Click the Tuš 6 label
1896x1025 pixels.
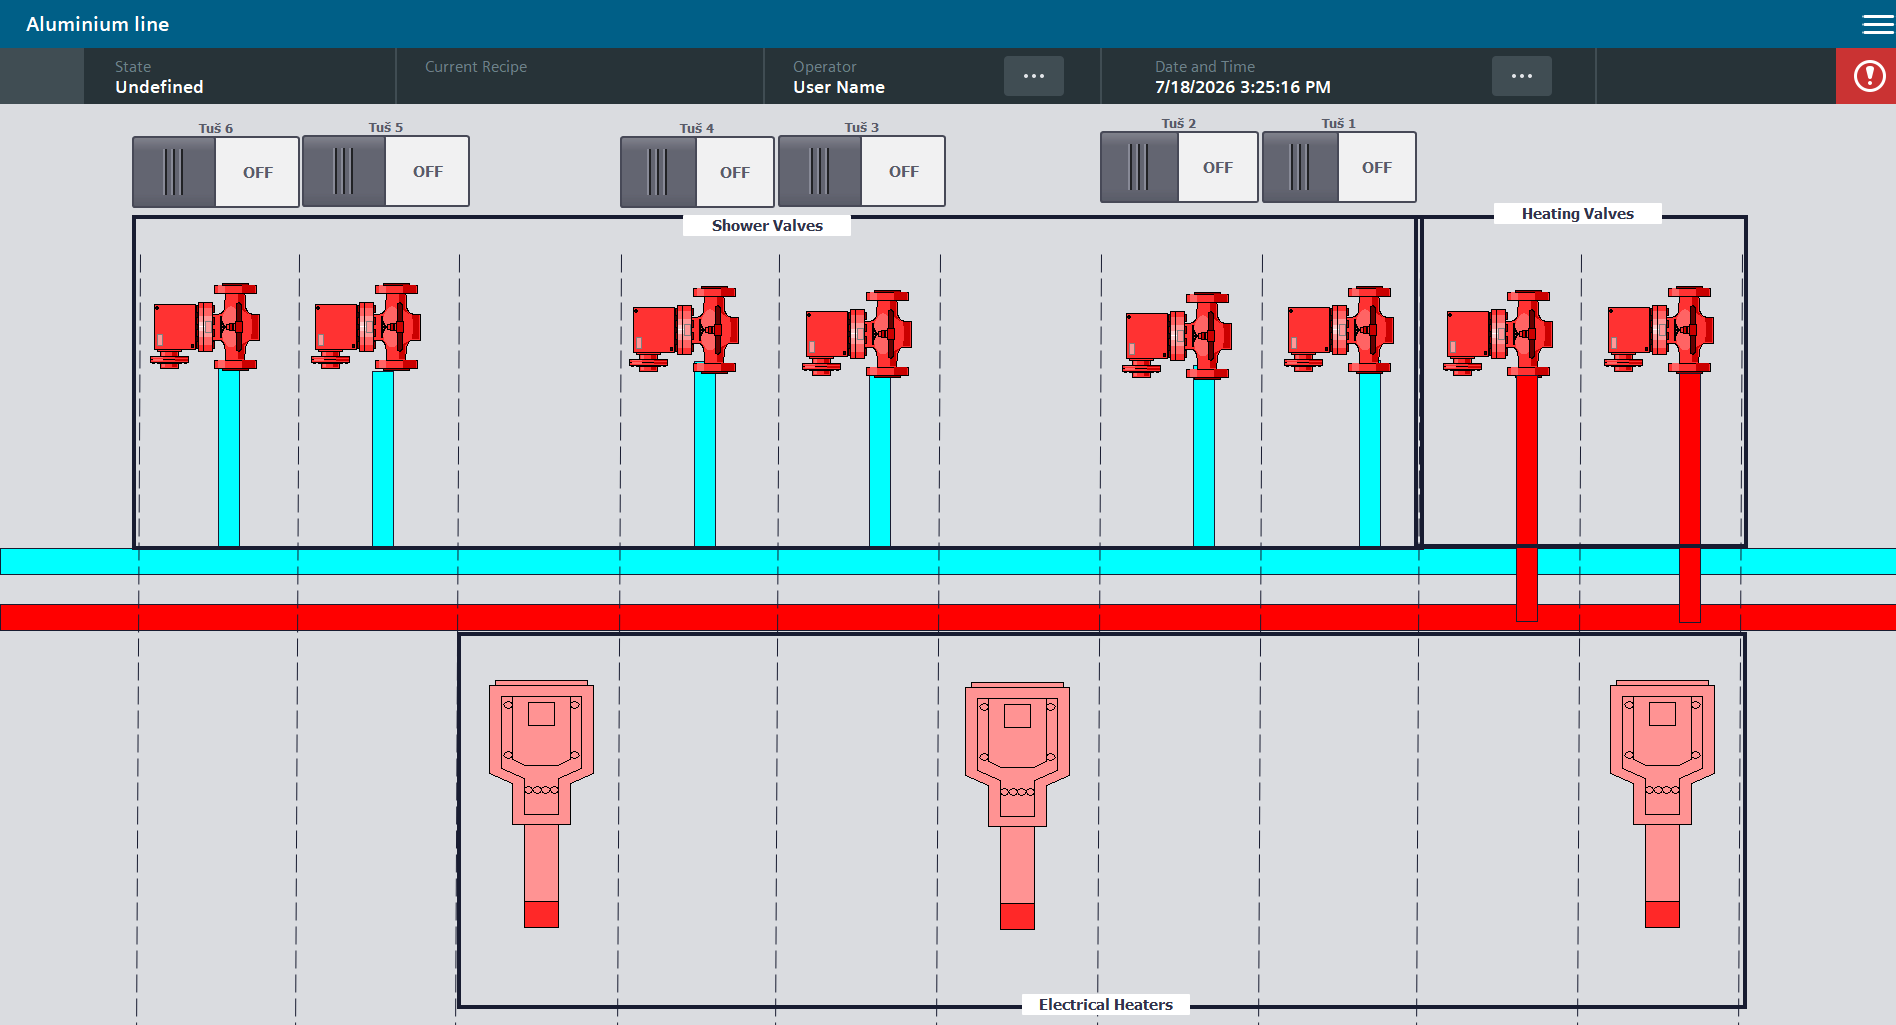click(x=216, y=128)
